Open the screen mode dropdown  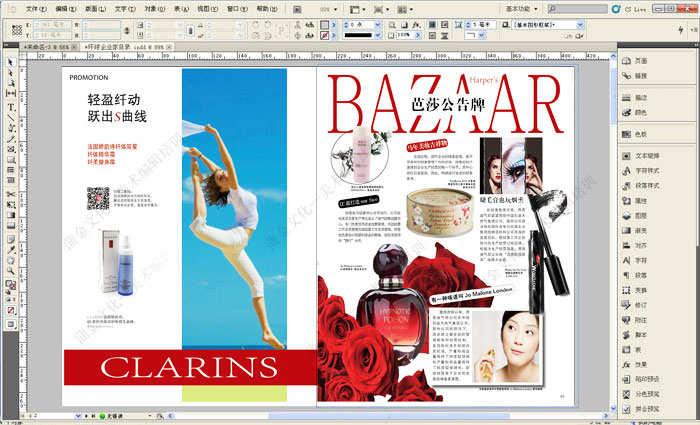(x=381, y=9)
